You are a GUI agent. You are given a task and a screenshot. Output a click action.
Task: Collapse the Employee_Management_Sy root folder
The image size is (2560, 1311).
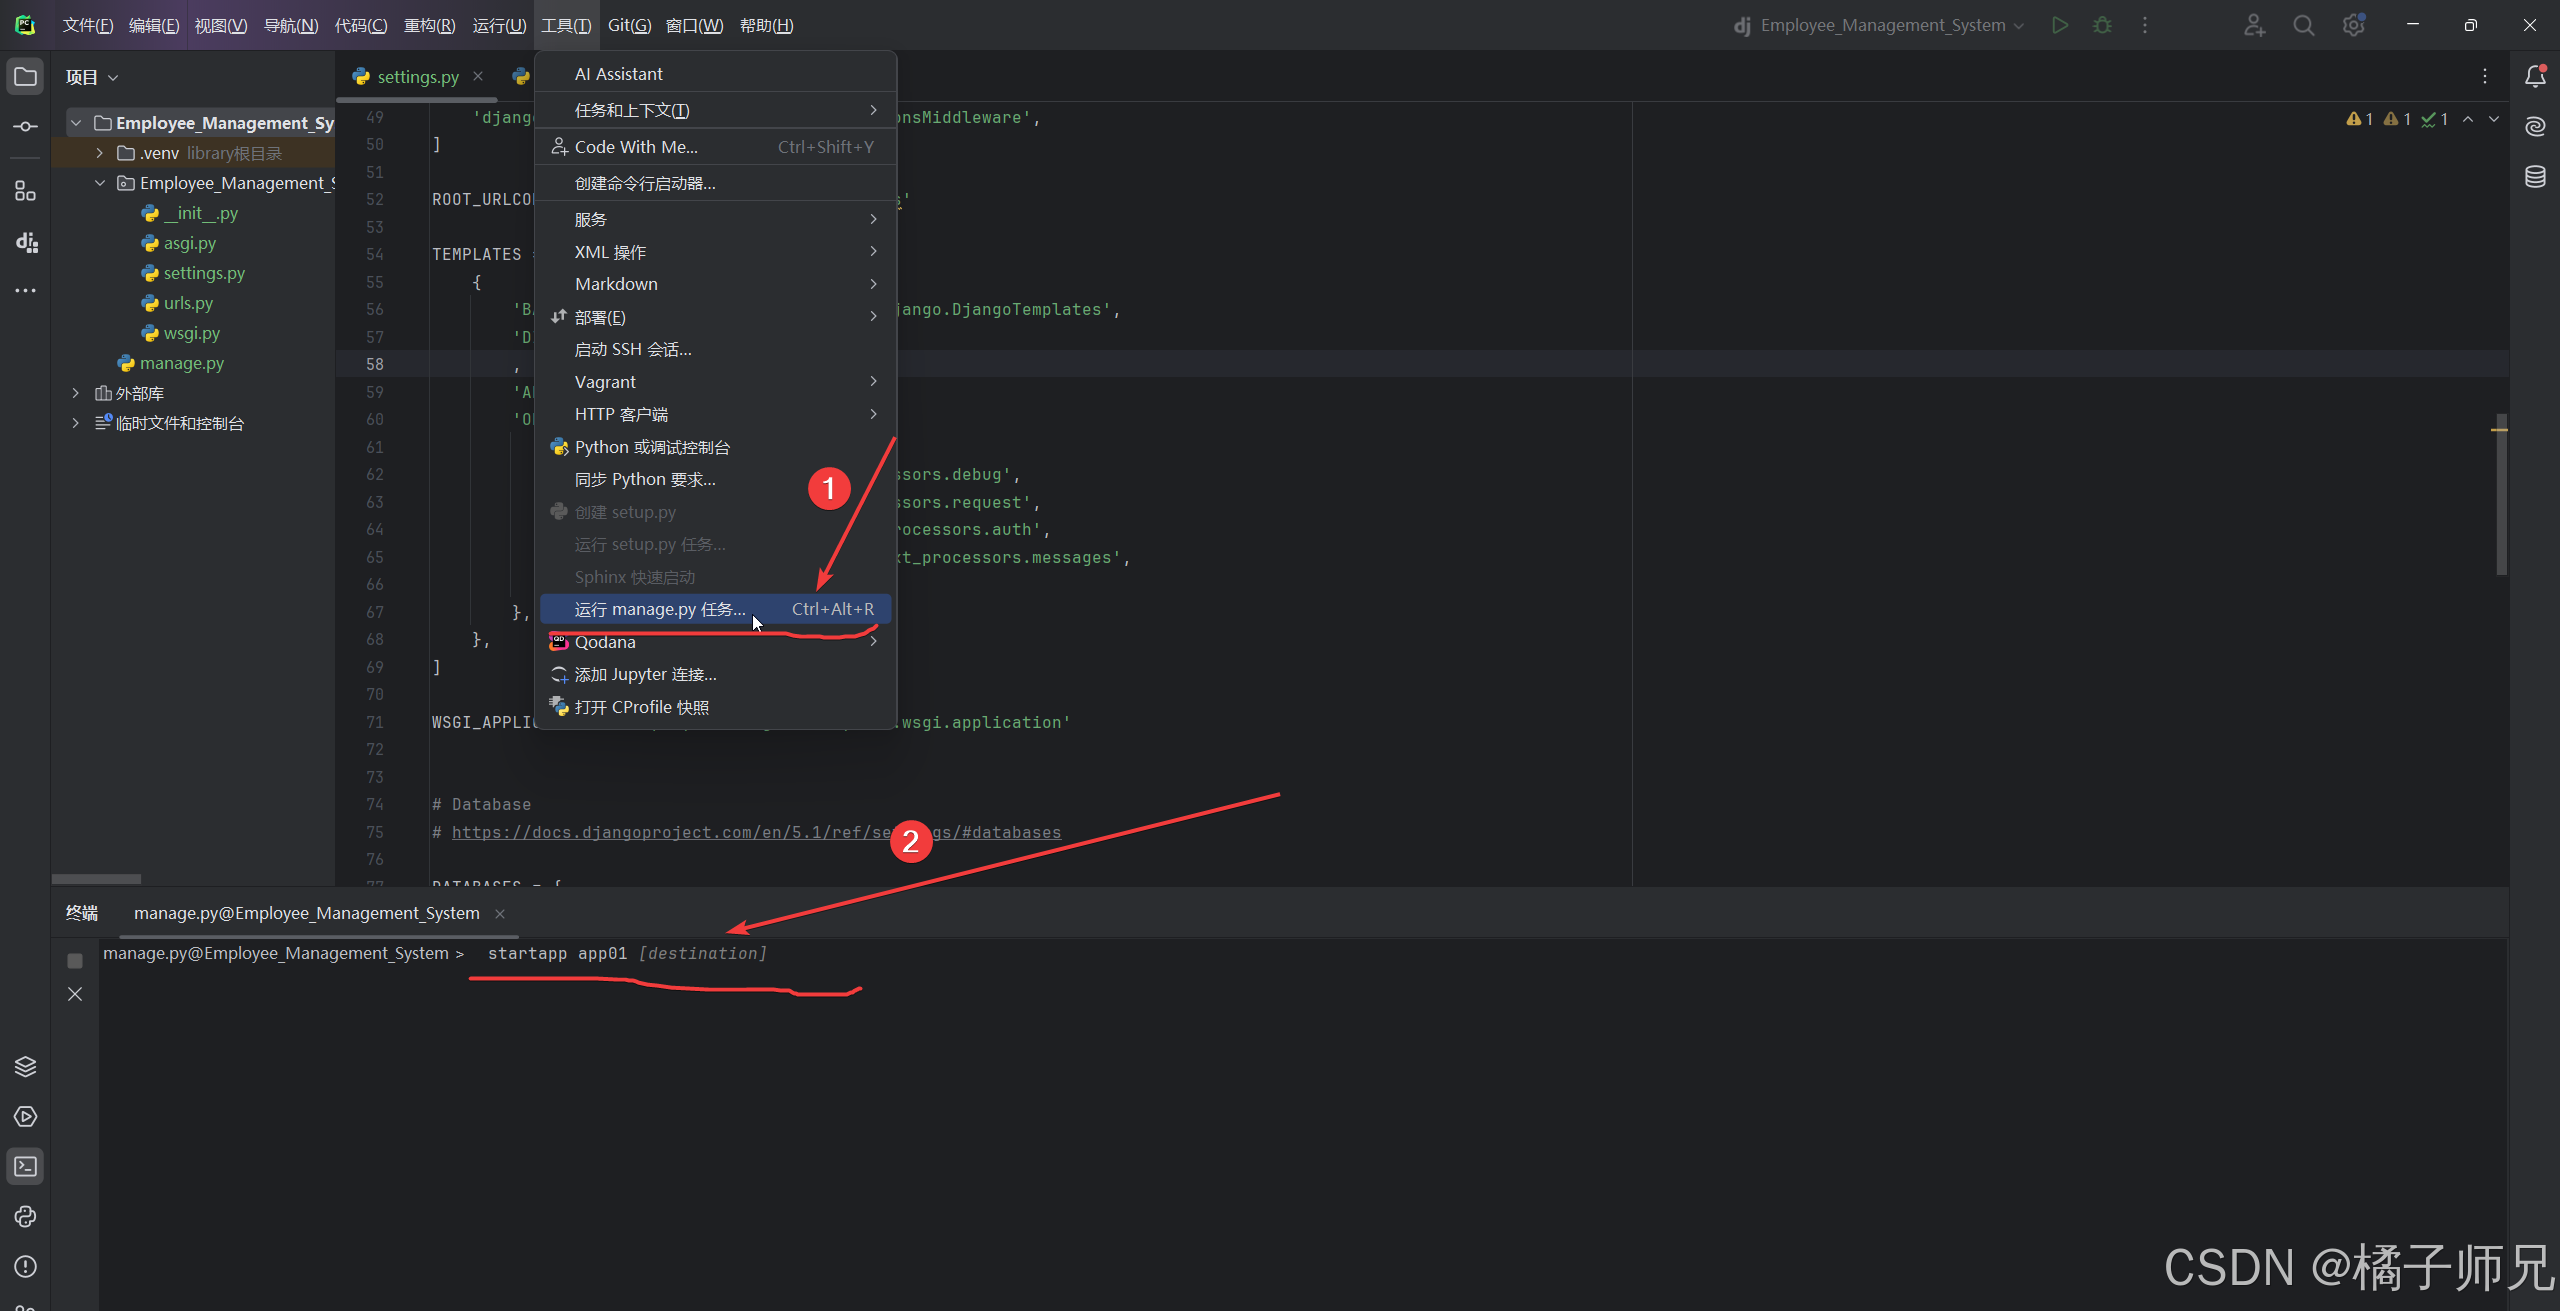tap(76, 123)
